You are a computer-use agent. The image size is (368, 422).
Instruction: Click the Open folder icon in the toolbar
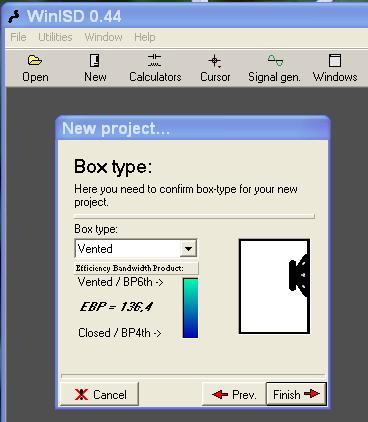click(35, 61)
